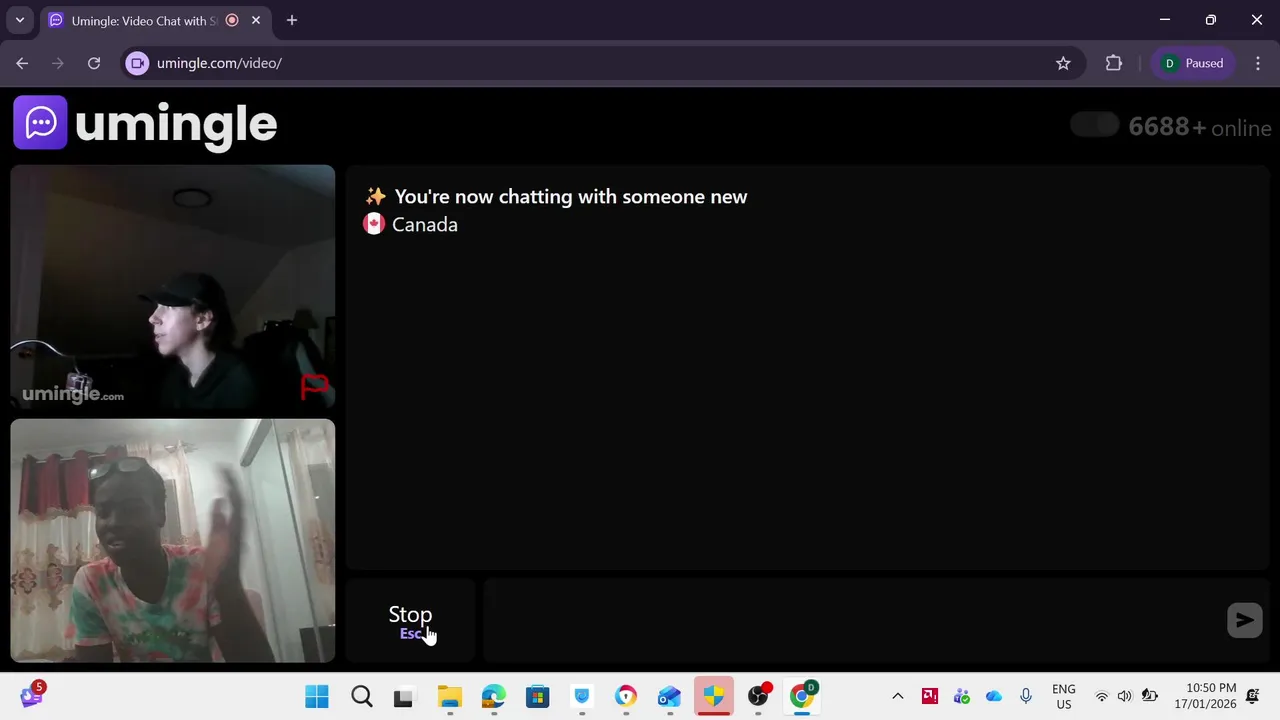The height and width of the screenshot is (720, 1280).
Task: Open the camera site permissions icon
Action: 138,63
